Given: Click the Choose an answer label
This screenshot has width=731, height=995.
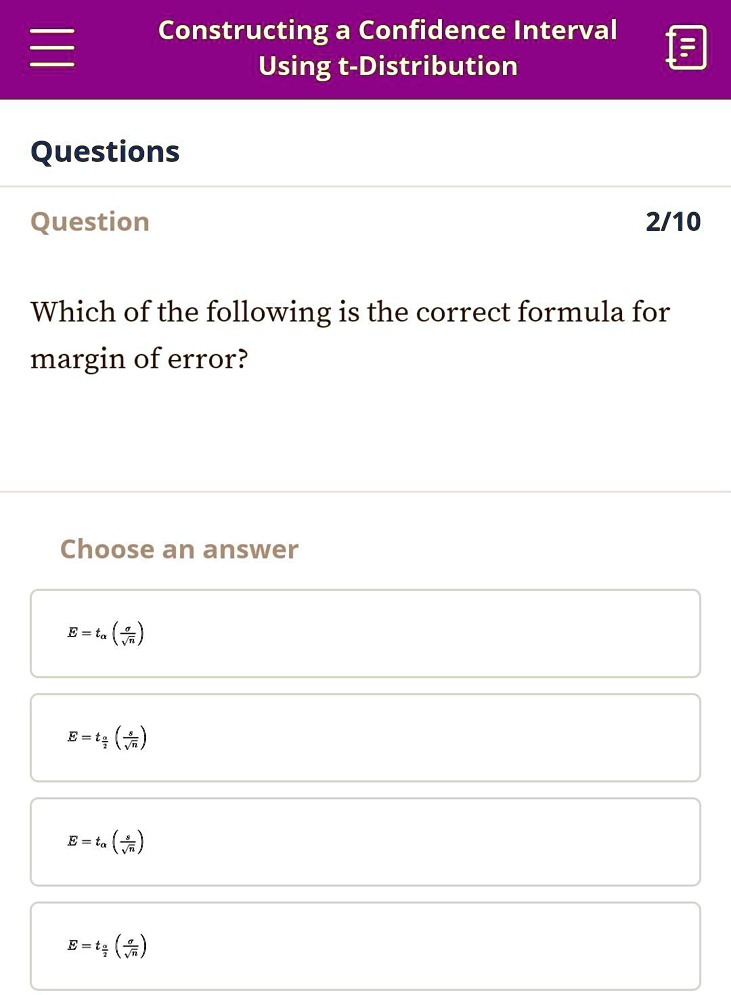Looking at the screenshot, I should [x=179, y=549].
